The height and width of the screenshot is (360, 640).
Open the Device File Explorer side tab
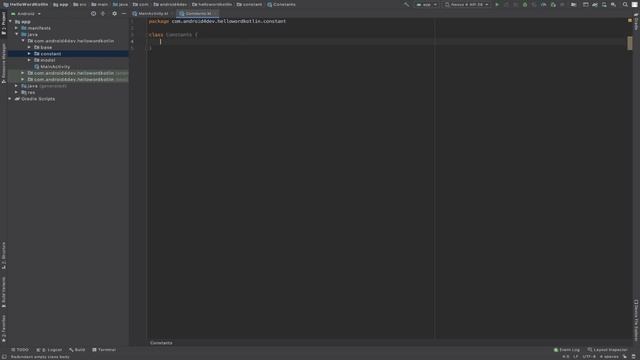[636, 320]
